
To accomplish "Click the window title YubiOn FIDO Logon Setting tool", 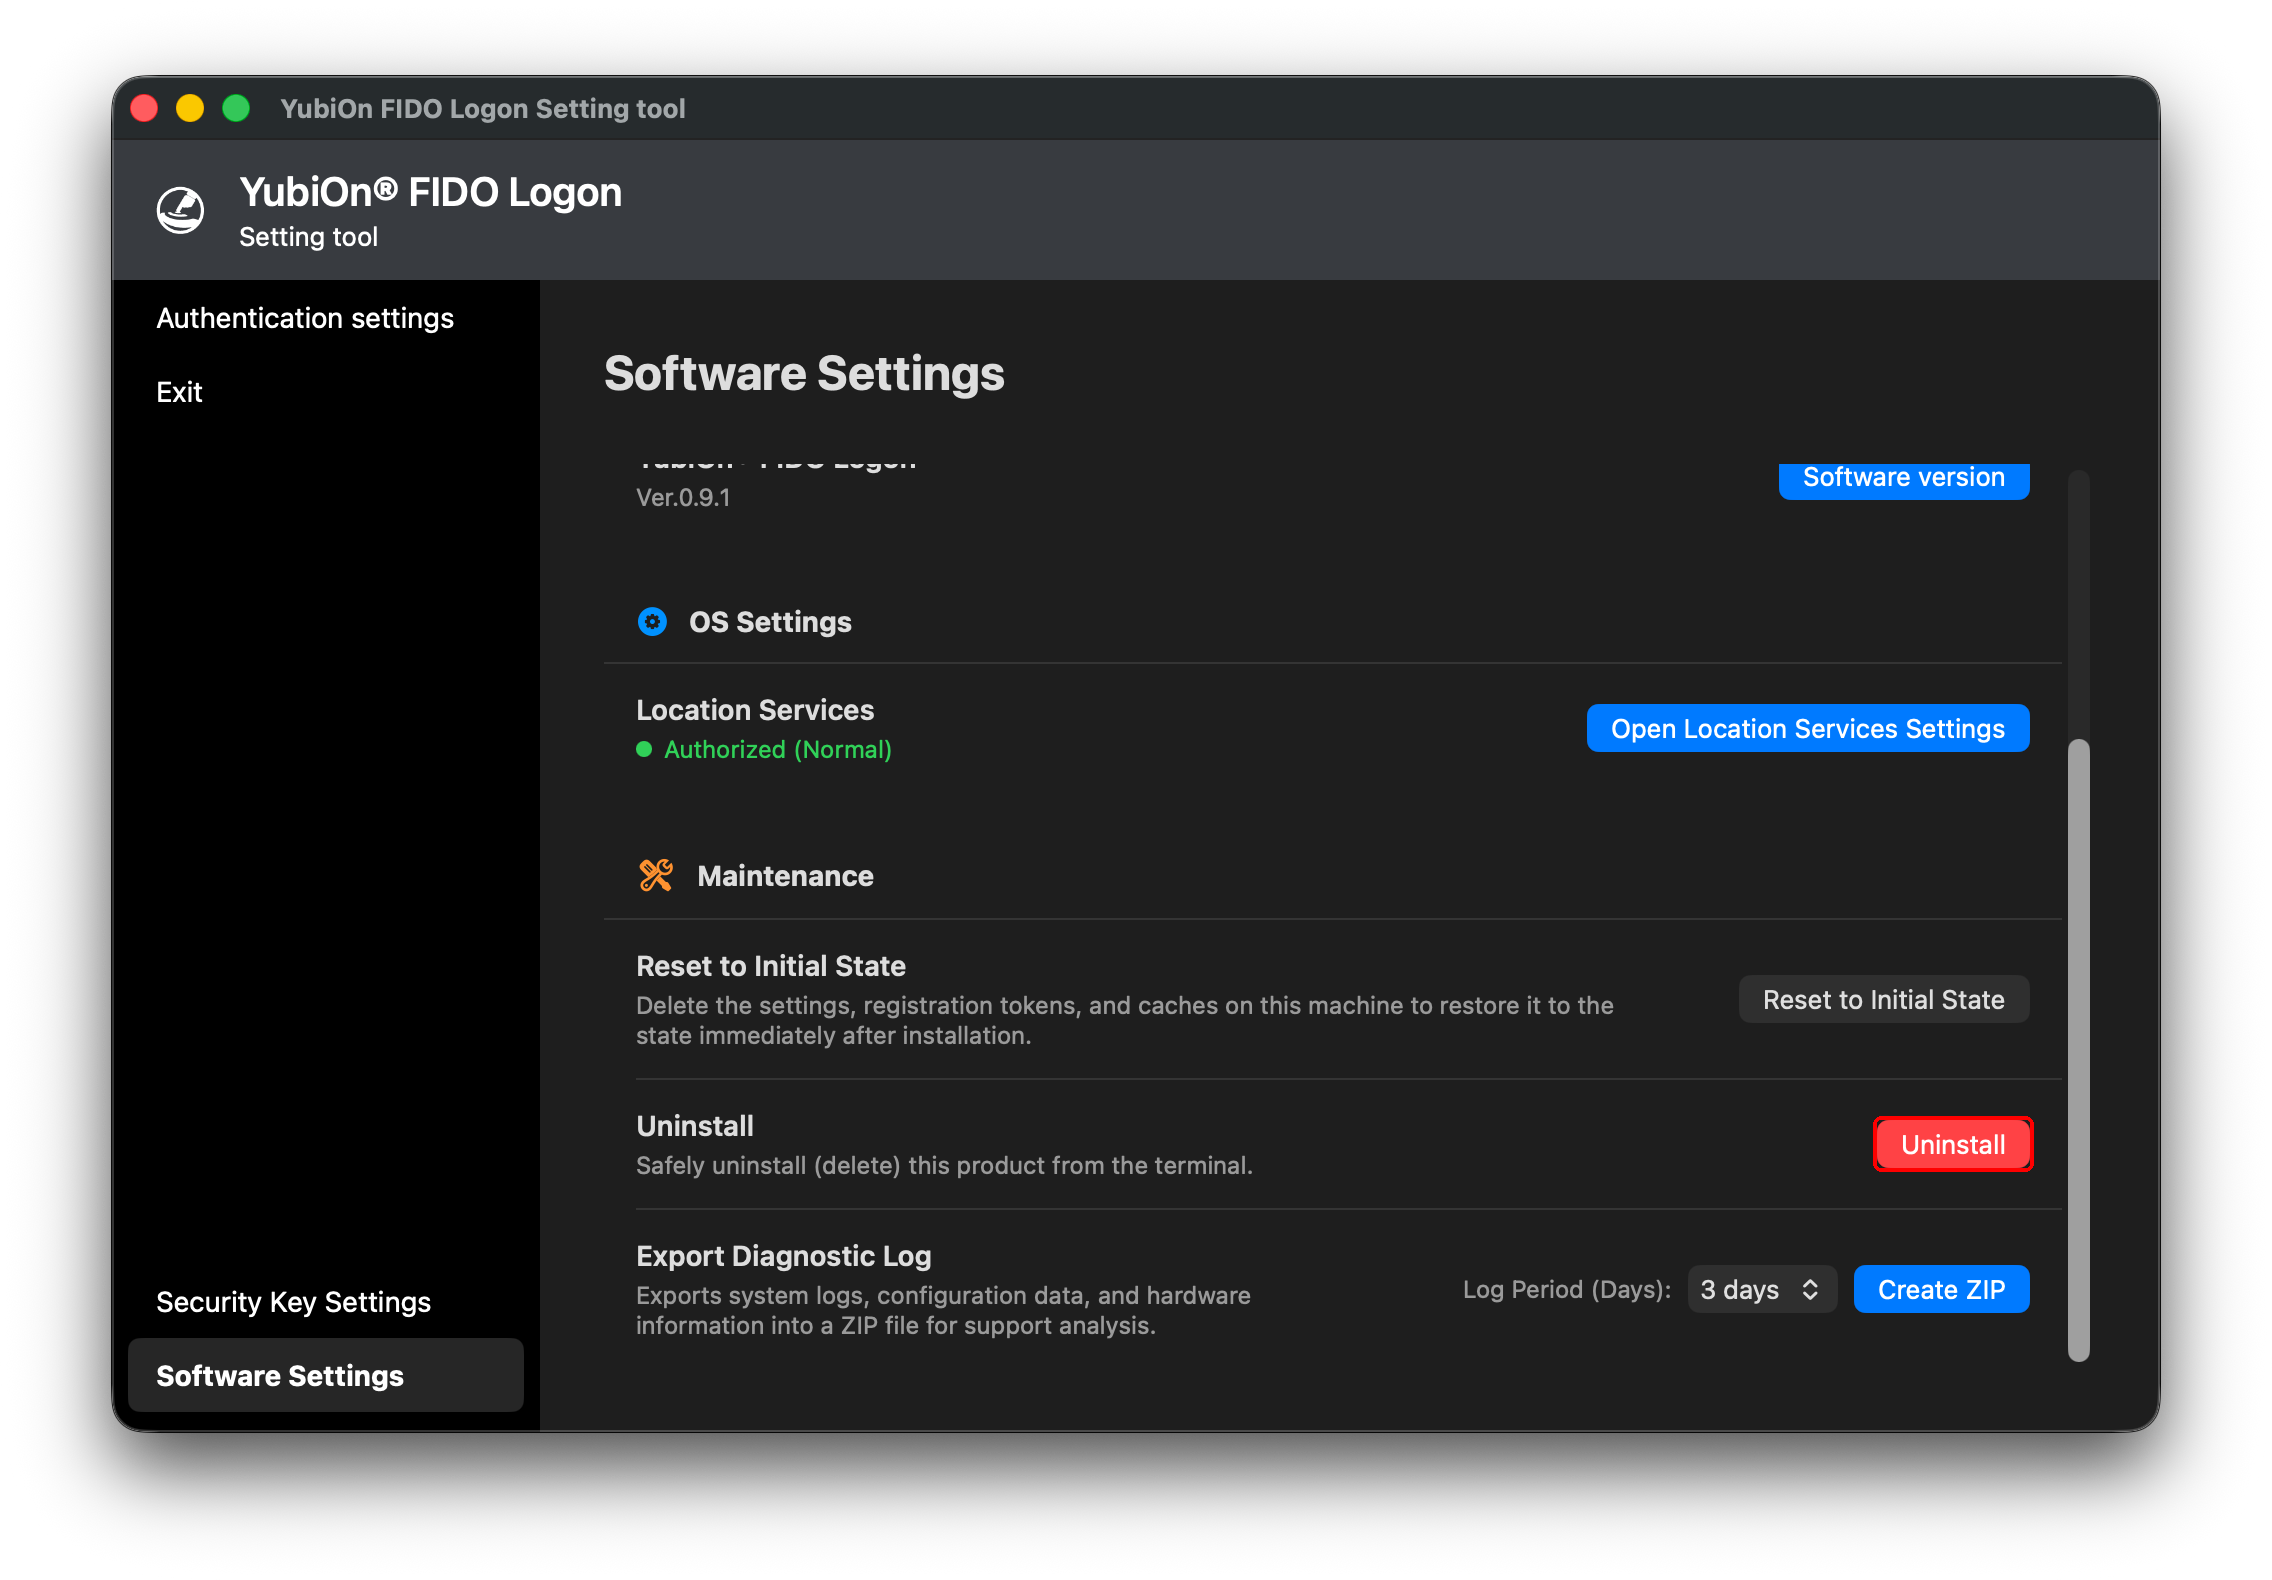I will coord(483,108).
